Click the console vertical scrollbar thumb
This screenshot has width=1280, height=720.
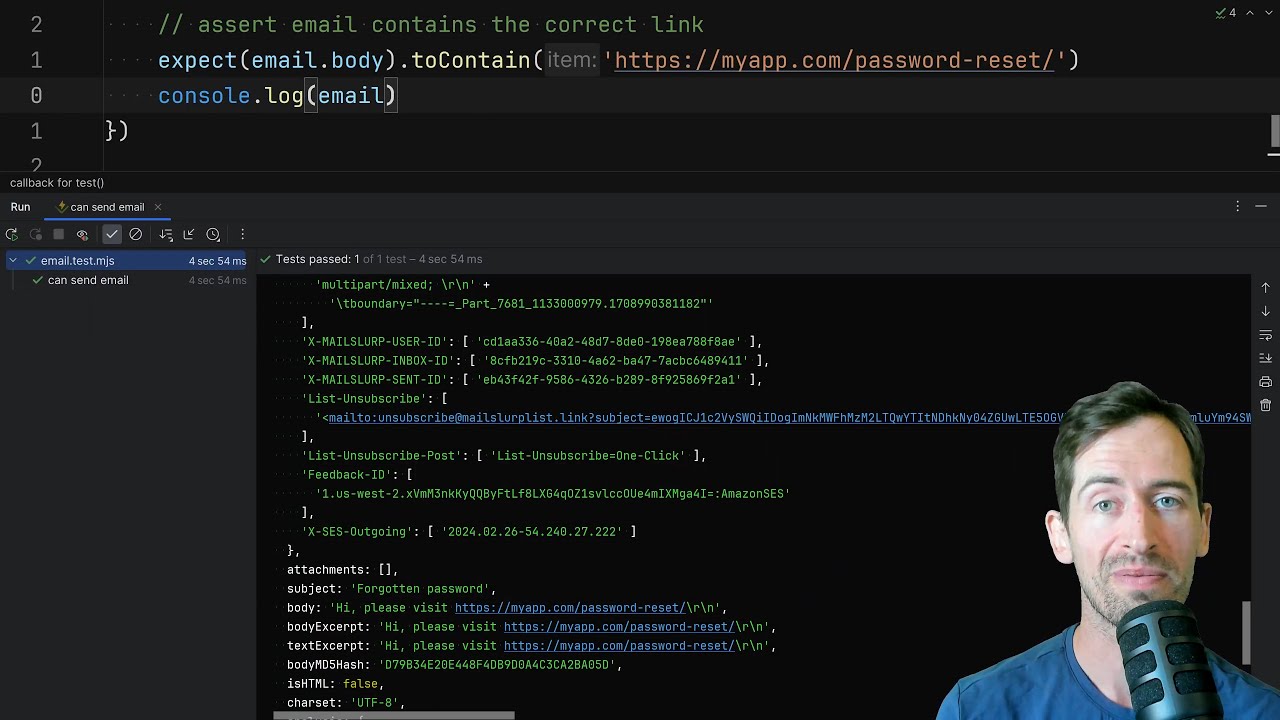pos(1246,632)
